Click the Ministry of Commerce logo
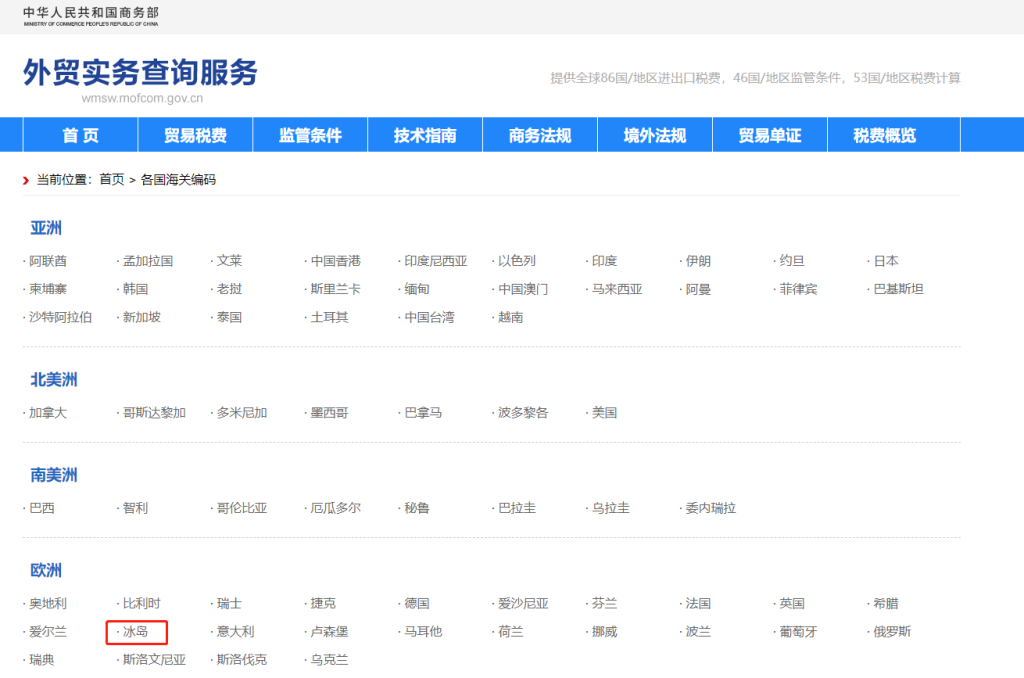The width and height of the screenshot is (1024, 678). [x=91, y=16]
